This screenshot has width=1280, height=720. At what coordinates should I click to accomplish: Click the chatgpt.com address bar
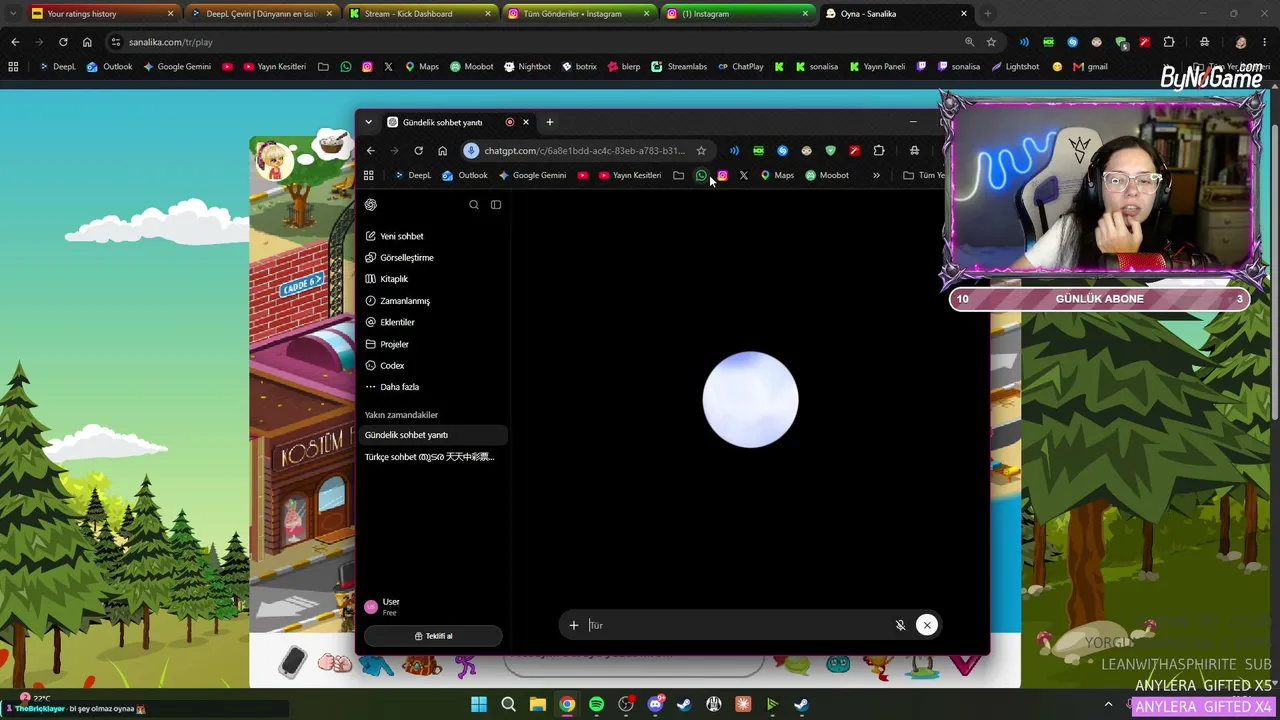(584, 151)
